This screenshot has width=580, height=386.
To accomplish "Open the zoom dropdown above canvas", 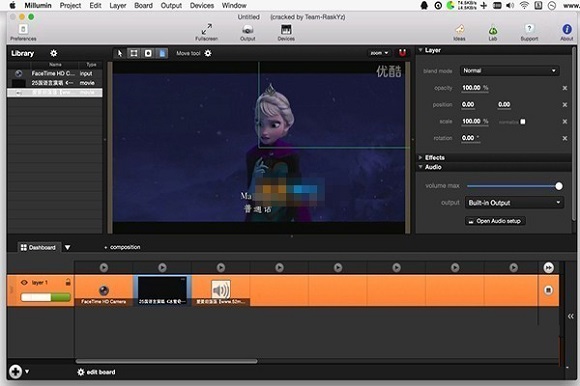I will coord(380,53).
